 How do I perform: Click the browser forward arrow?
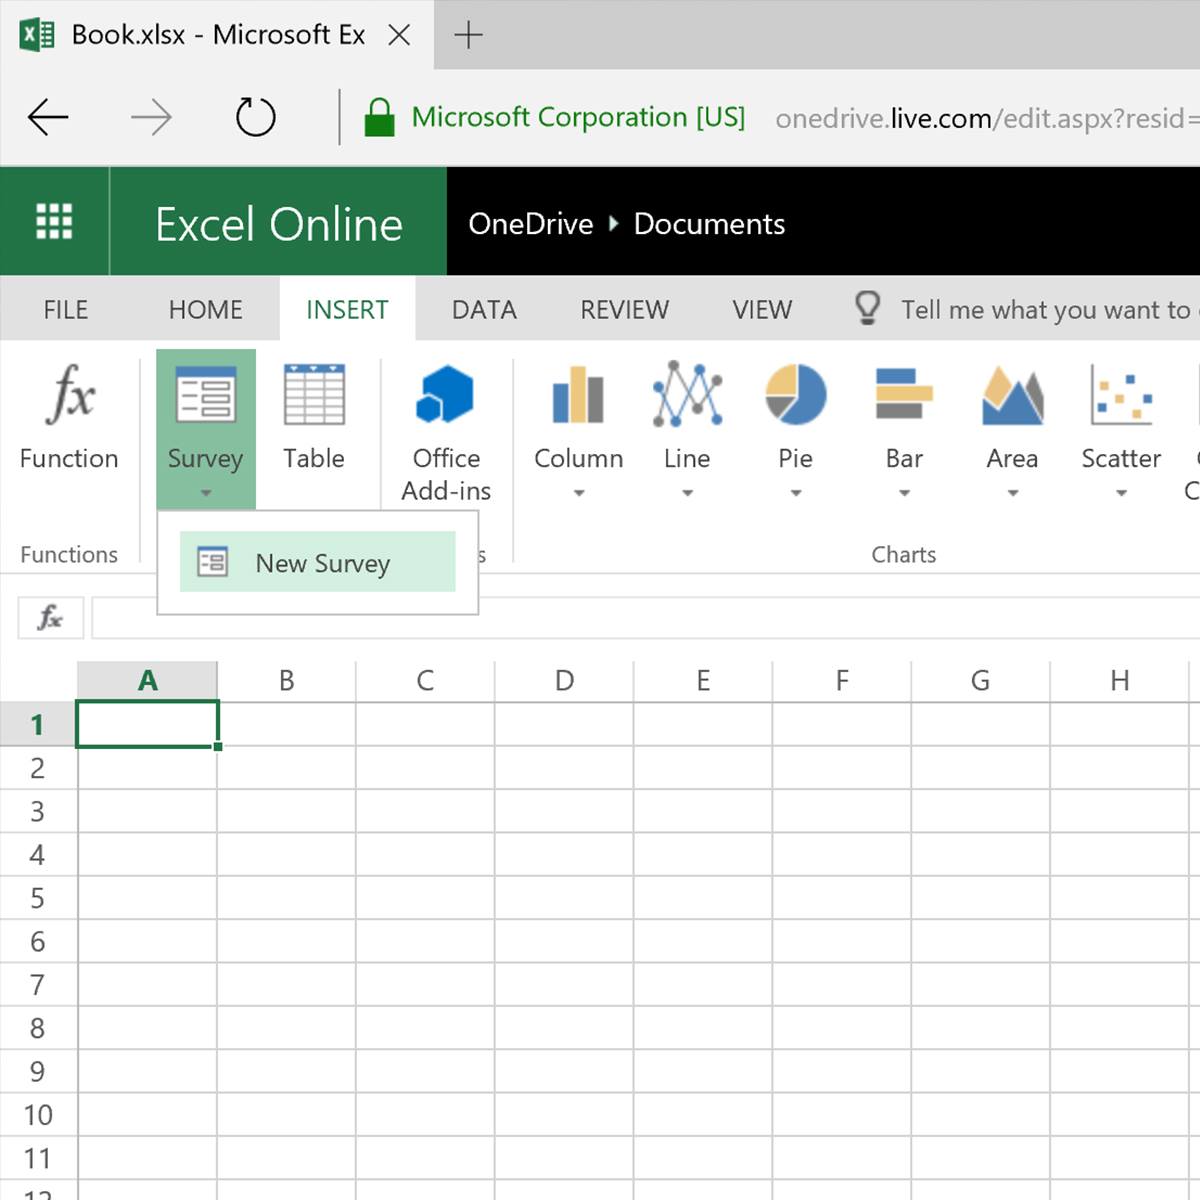(151, 118)
